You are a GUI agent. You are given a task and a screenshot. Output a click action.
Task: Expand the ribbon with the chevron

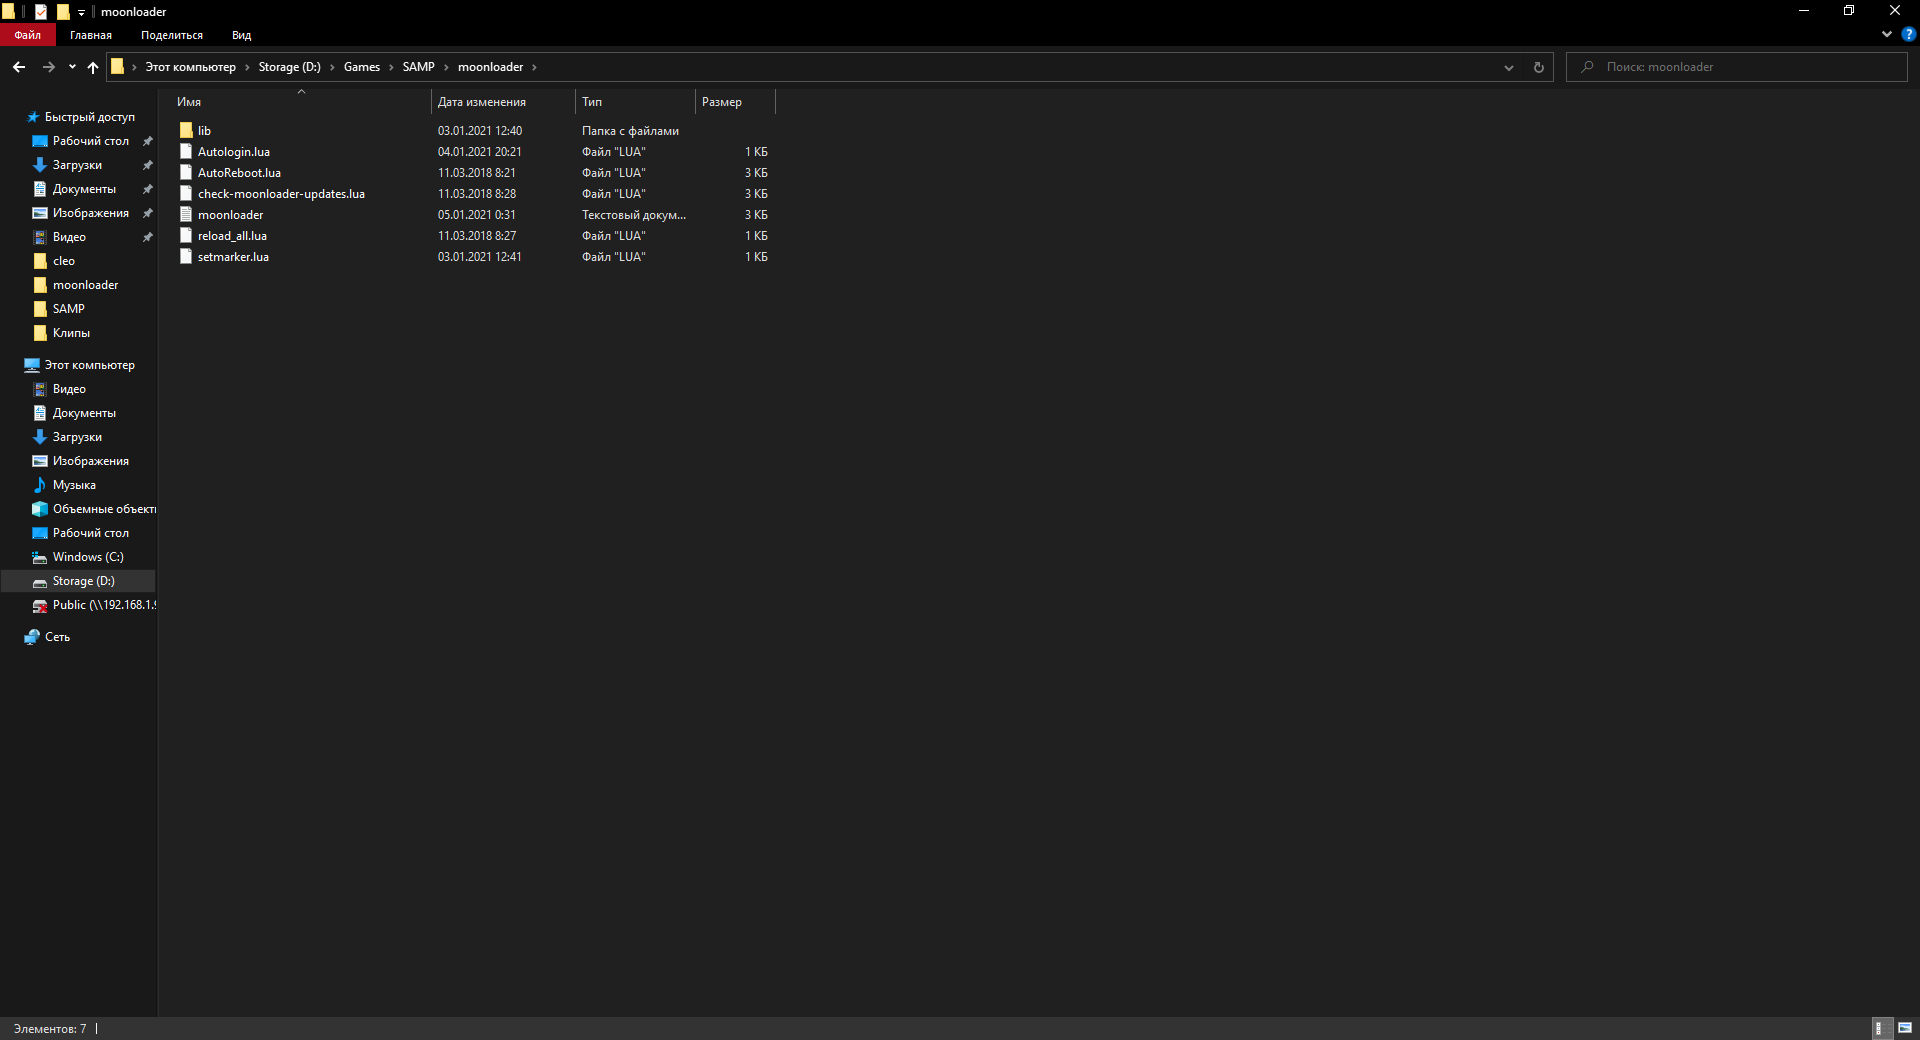(1886, 34)
